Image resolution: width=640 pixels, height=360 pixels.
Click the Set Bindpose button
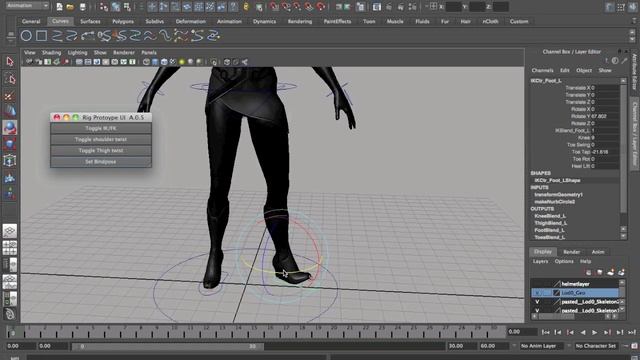(x=101, y=162)
